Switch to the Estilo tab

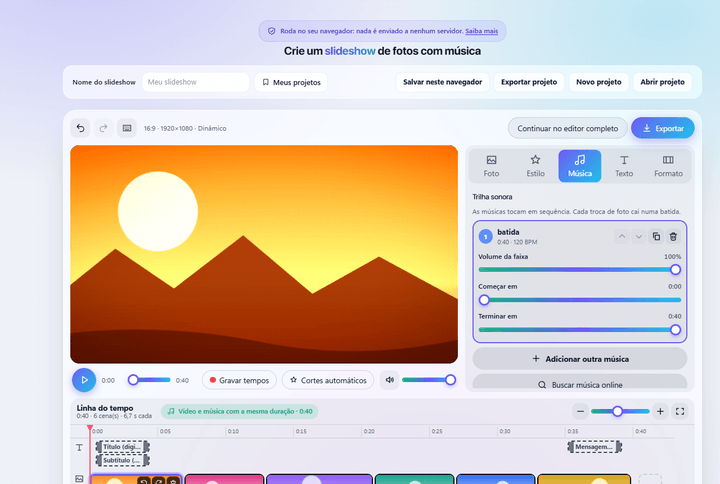click(535, 166)
